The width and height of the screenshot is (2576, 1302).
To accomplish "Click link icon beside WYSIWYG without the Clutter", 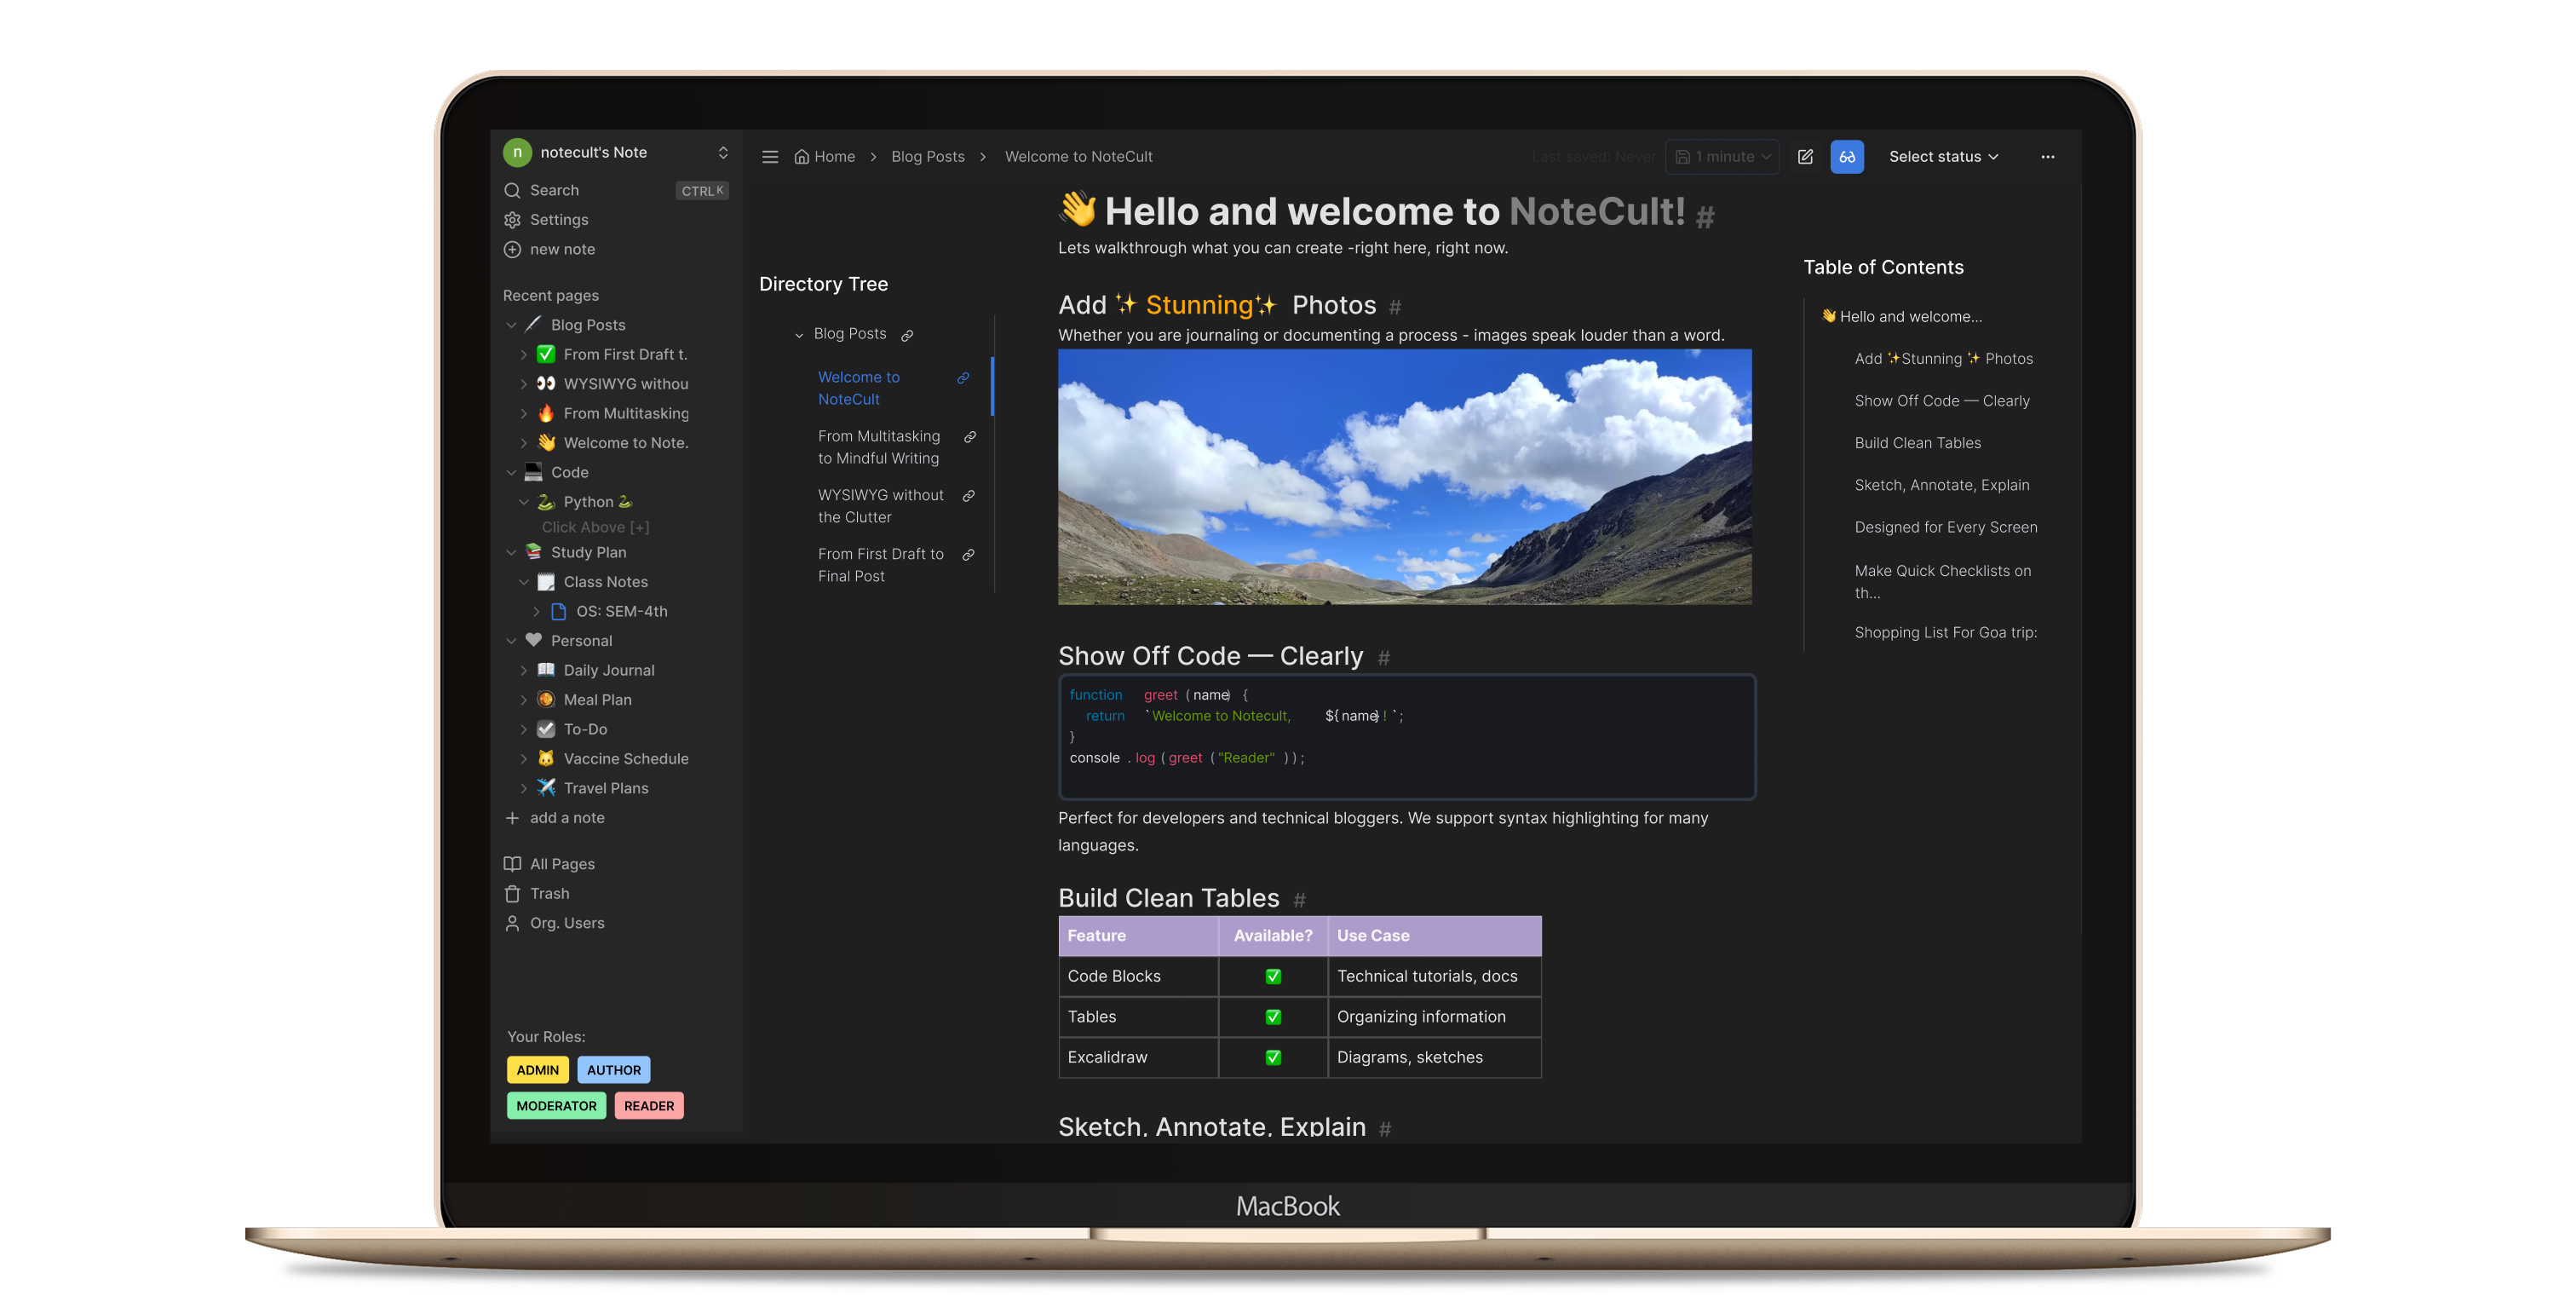I will (x=968, y=496).
